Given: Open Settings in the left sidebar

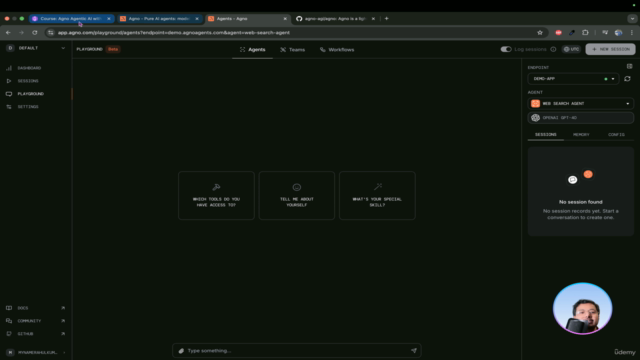Looking at the screenshot, I should pyautogui.click(x=27, y=107).
